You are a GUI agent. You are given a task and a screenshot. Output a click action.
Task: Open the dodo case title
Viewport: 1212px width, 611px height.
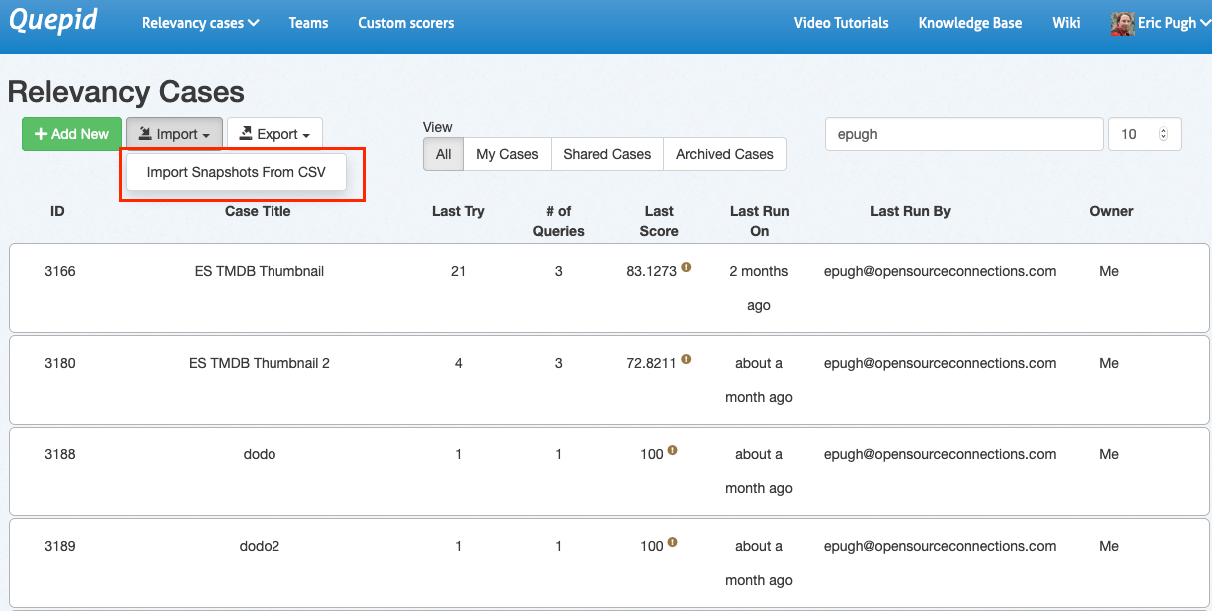click(x=259, y=454)
